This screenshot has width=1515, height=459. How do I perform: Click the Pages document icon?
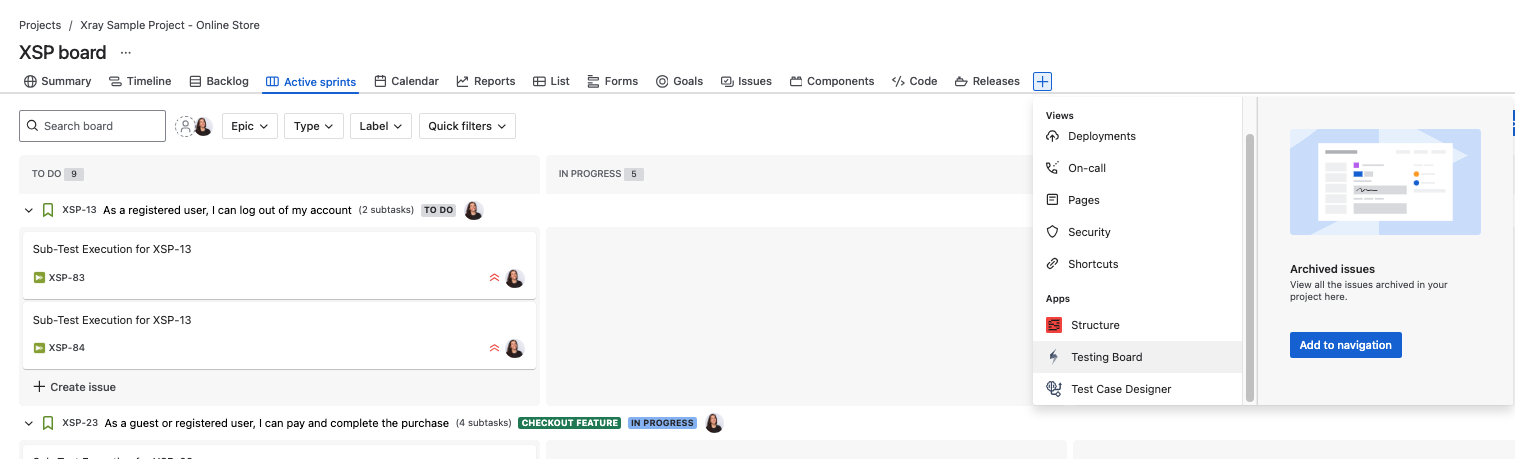[1052, 200]
